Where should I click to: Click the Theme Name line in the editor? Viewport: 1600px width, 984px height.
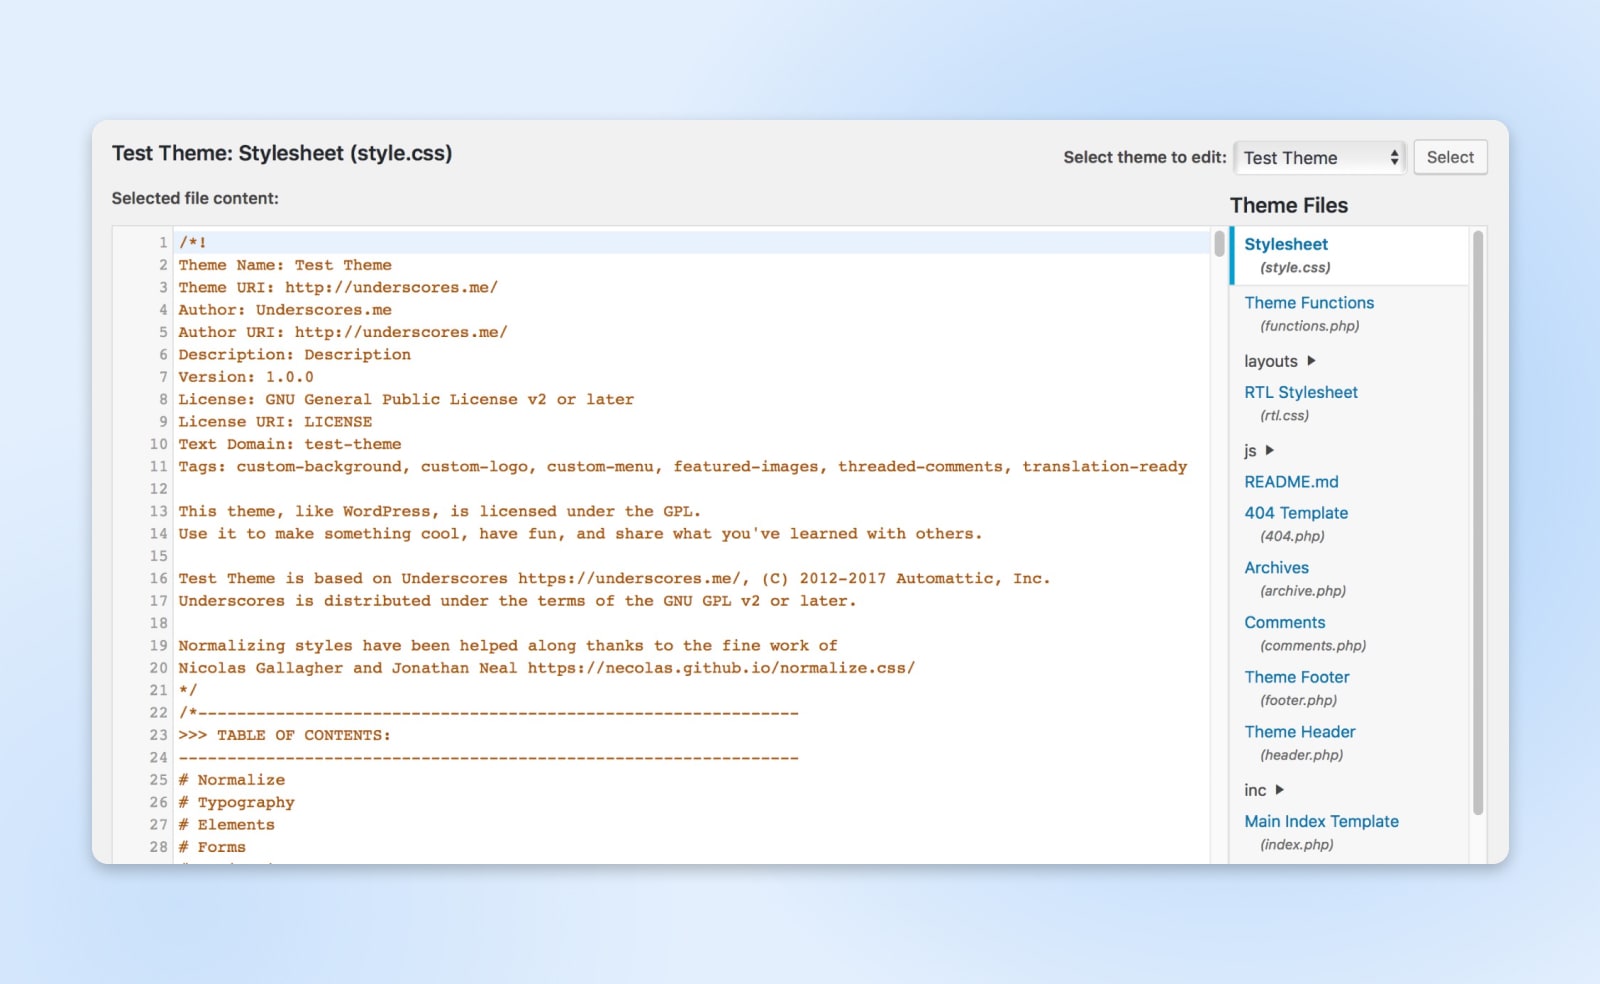285,264
